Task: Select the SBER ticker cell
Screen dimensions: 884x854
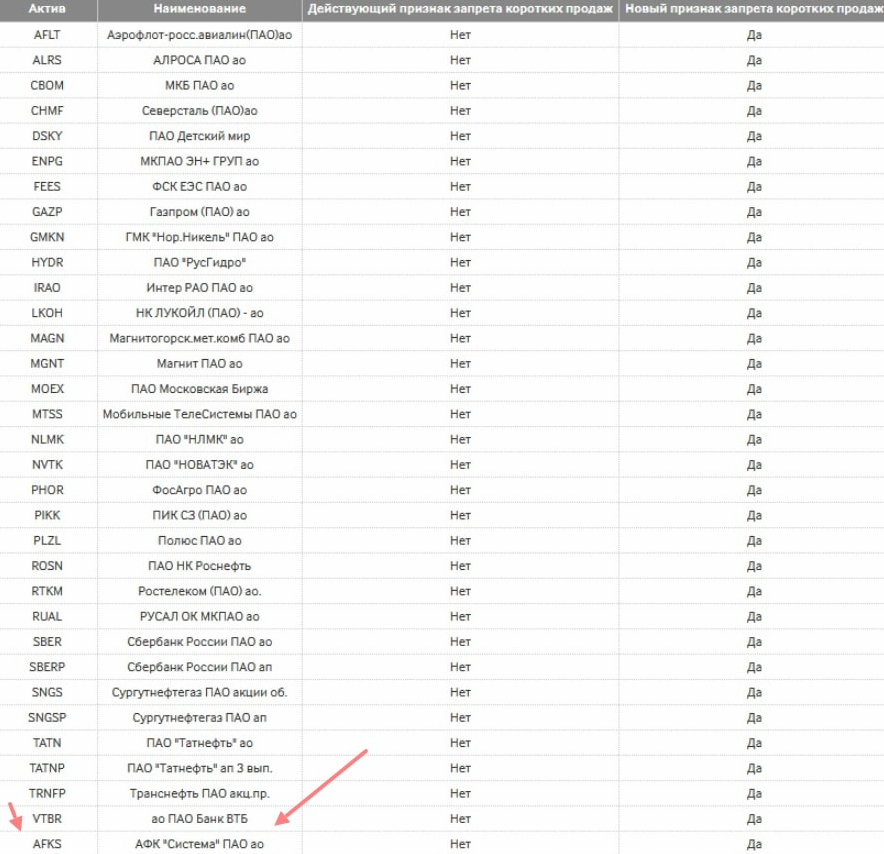Action: [x=47, y=642]
